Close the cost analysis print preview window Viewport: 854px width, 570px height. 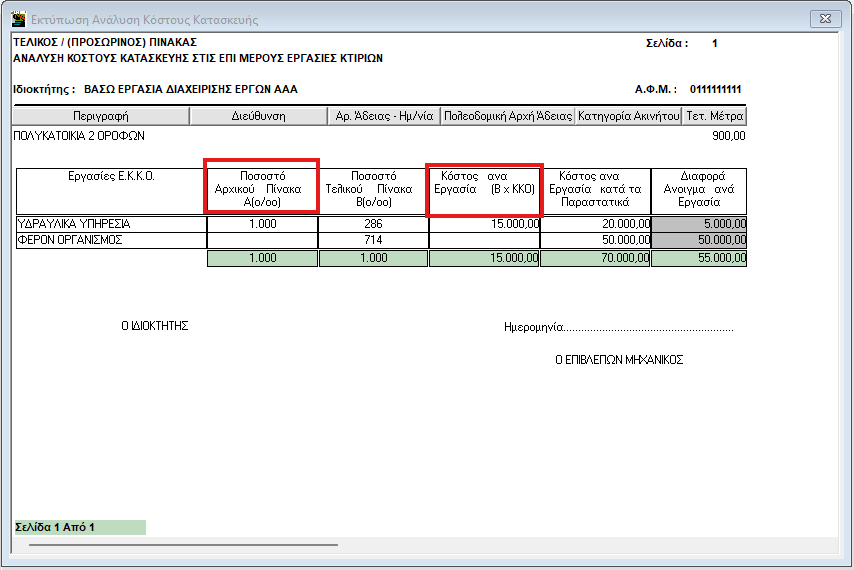[x=823, y=18]
